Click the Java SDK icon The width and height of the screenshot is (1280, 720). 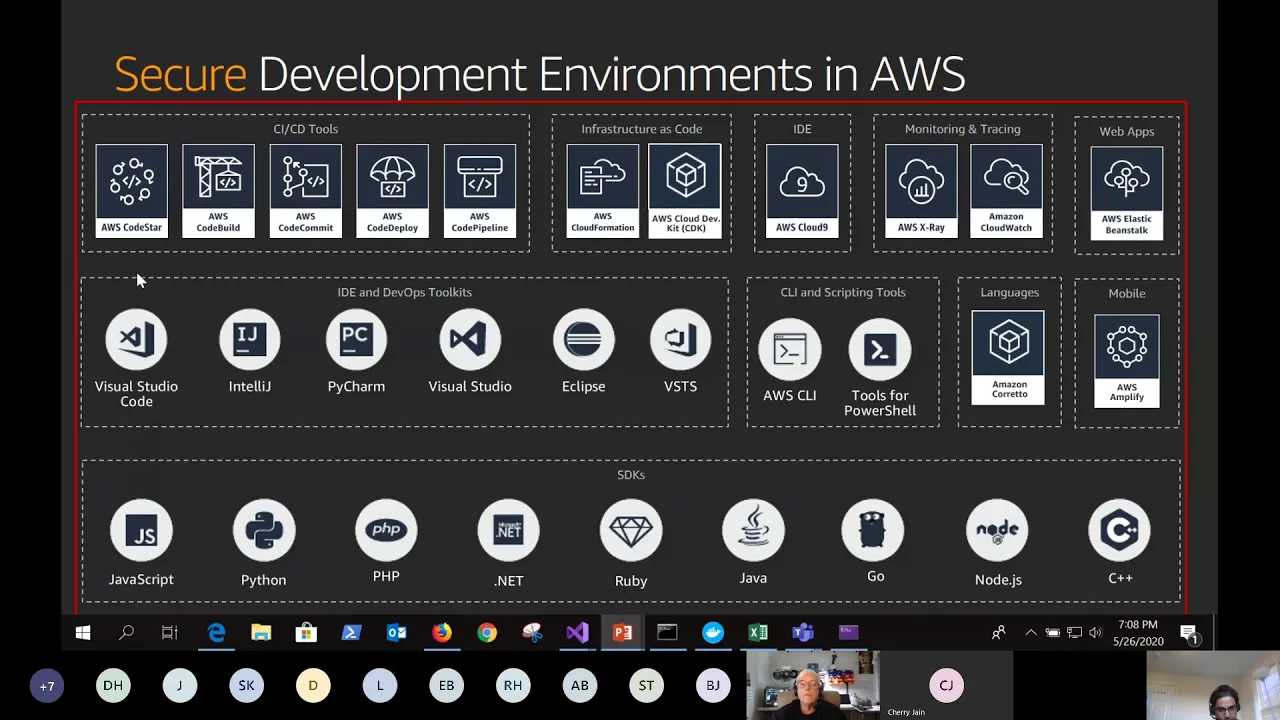[x=753, y=530]
